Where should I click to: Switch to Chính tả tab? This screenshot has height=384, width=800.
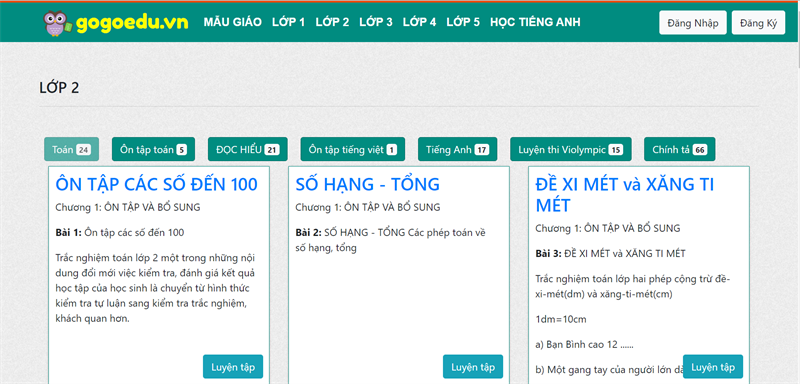coord(680,149)
